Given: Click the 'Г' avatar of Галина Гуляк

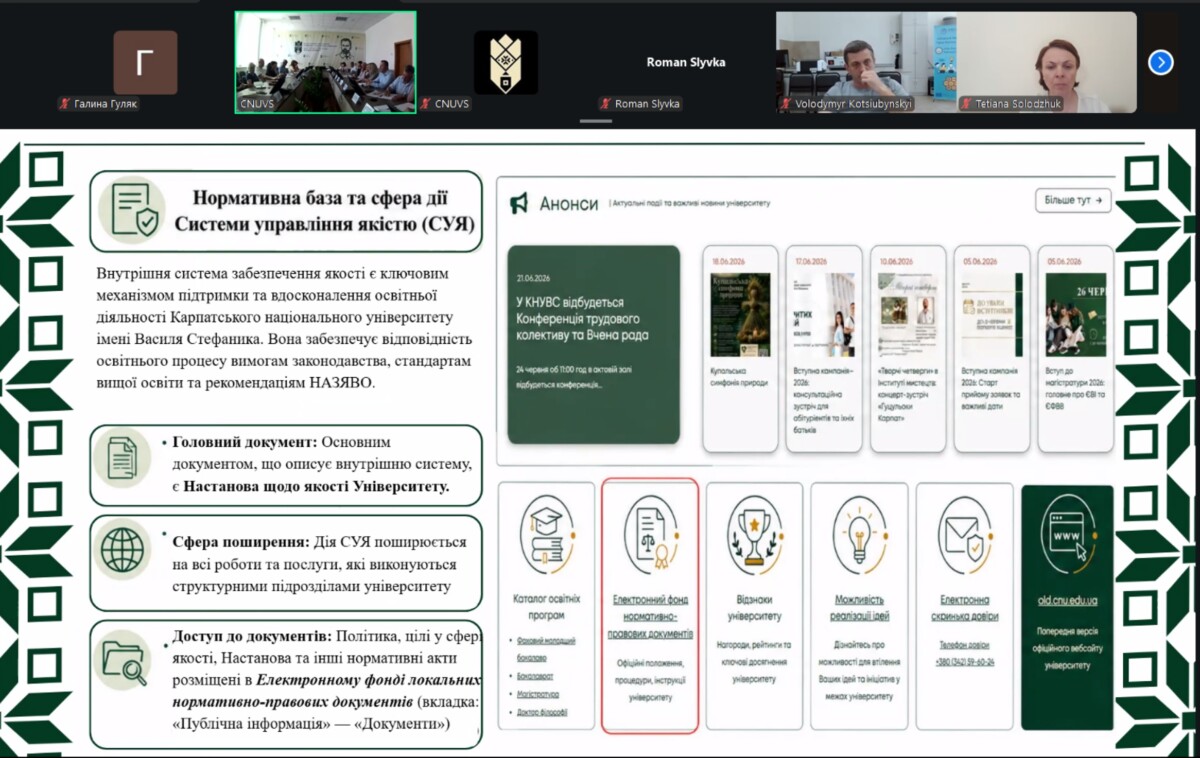Looking at the screenshot, I should (x=145, y=62).
